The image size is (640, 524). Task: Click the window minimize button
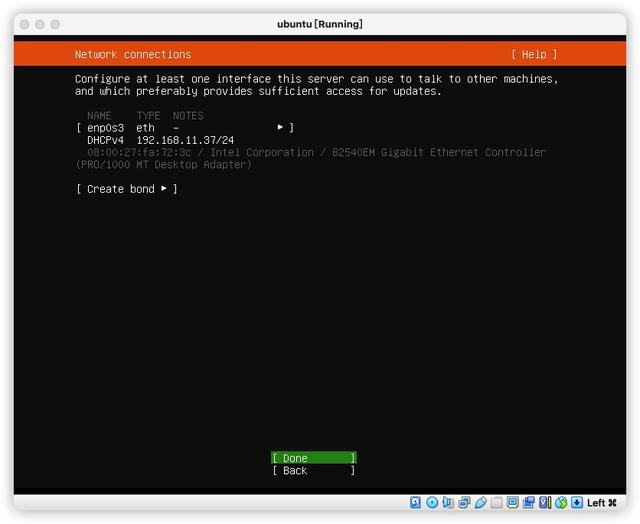coord(40,24)
